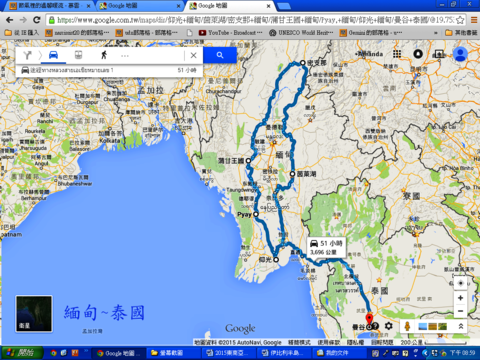Open the Chrome hamburger menu
This screenshot has height=360, width=480.
tap(474, 20)
